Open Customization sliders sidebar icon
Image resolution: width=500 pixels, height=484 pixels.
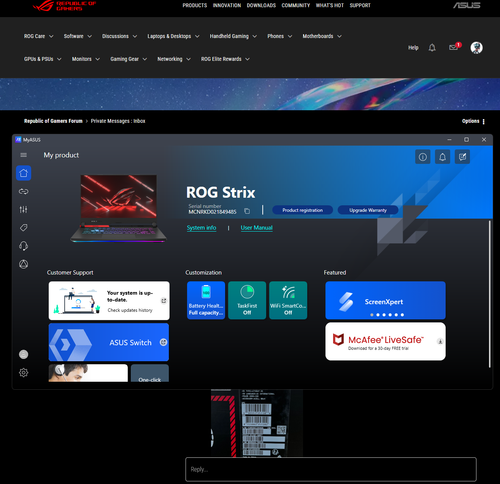pos(23,209)
